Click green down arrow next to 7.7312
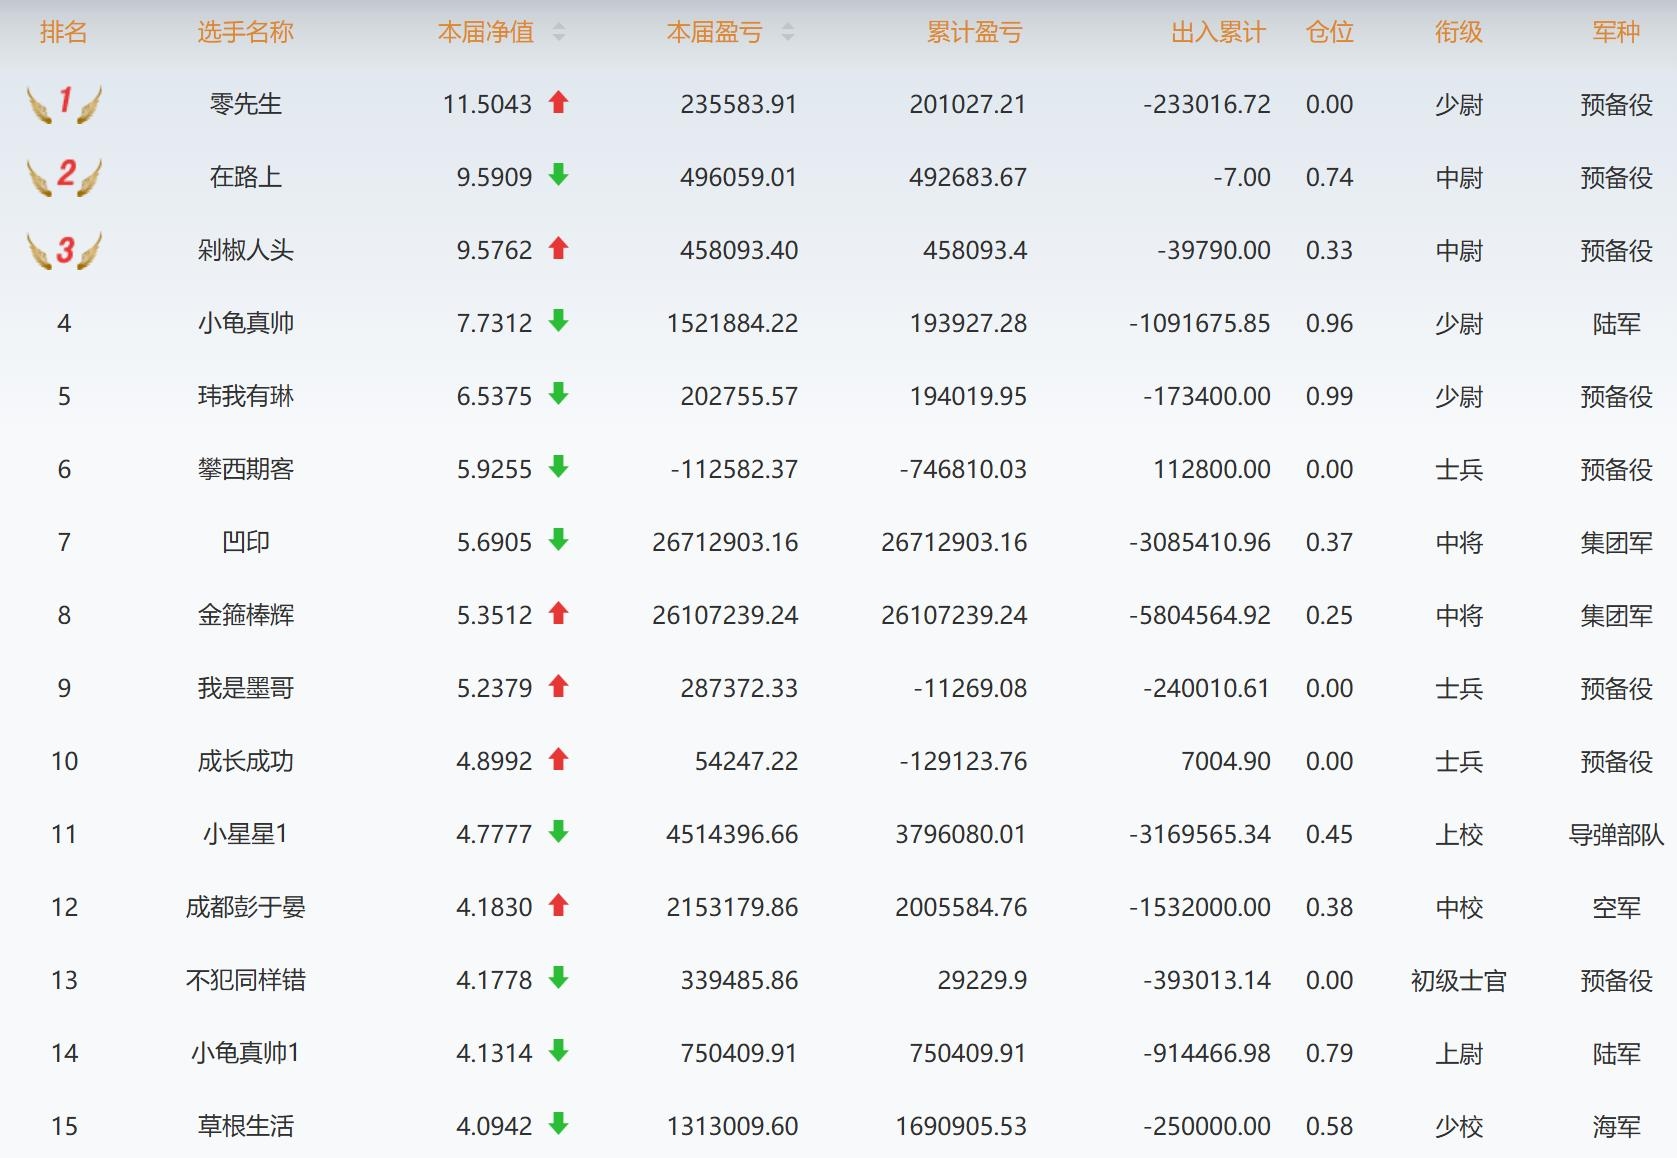Image resolution: width=1677 pixels, height=1158 pixels. click(x=558, y=321)
